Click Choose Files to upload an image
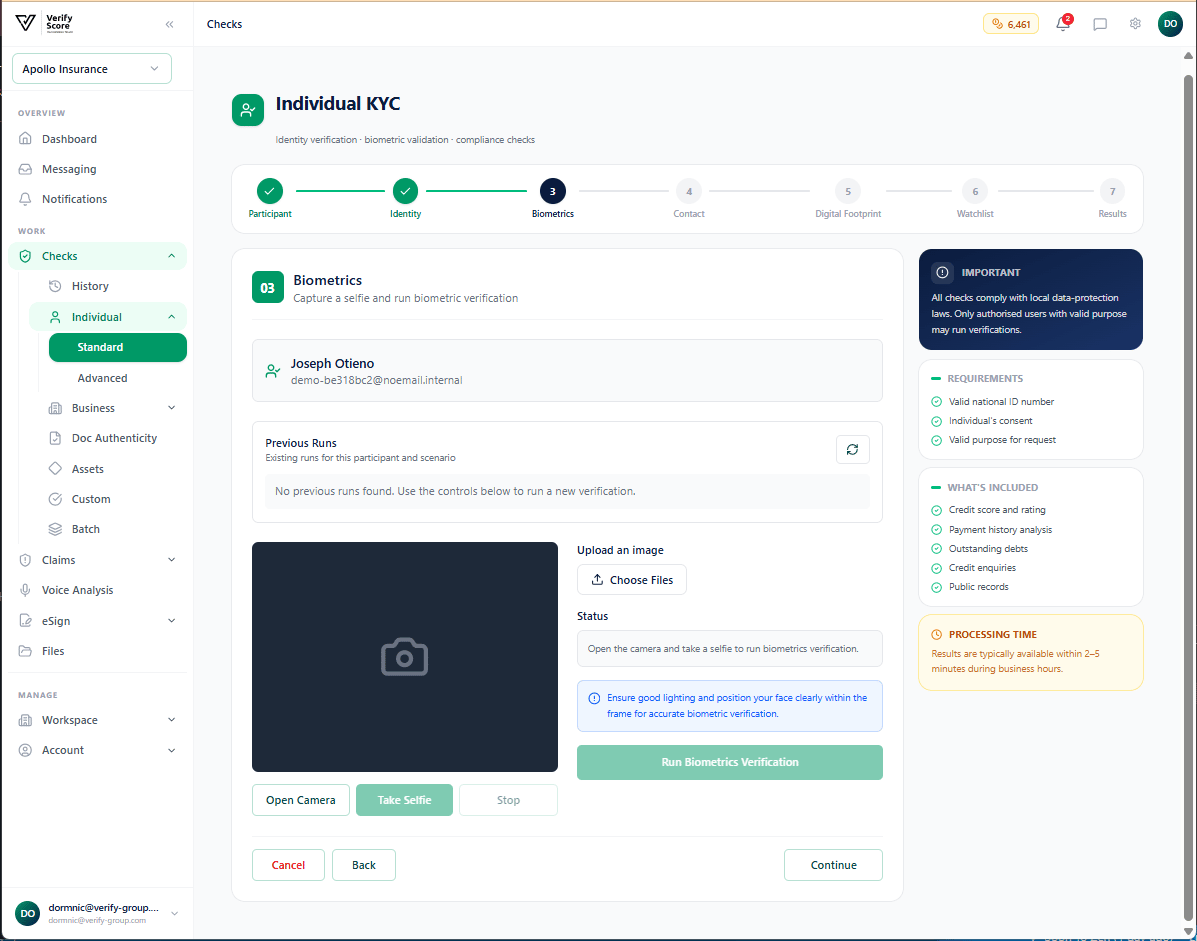 (x=631, y=580)
